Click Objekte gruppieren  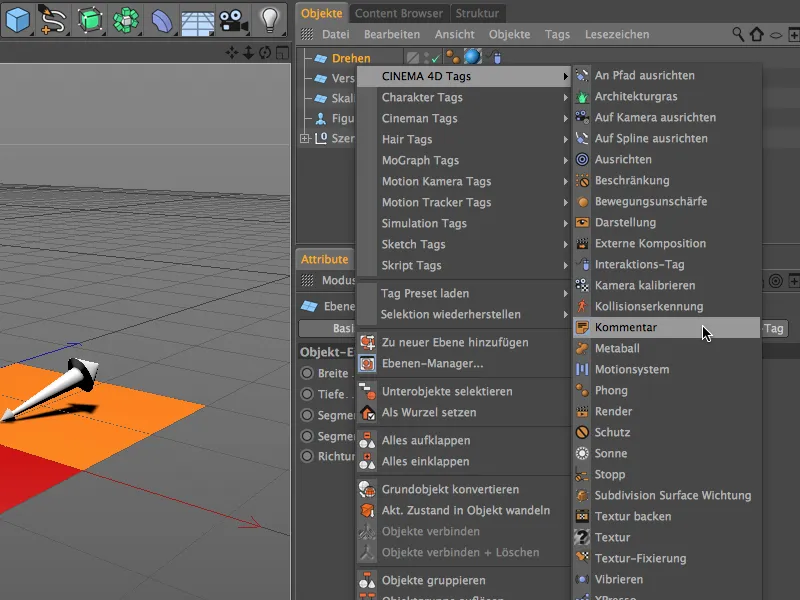pos(463,581)
